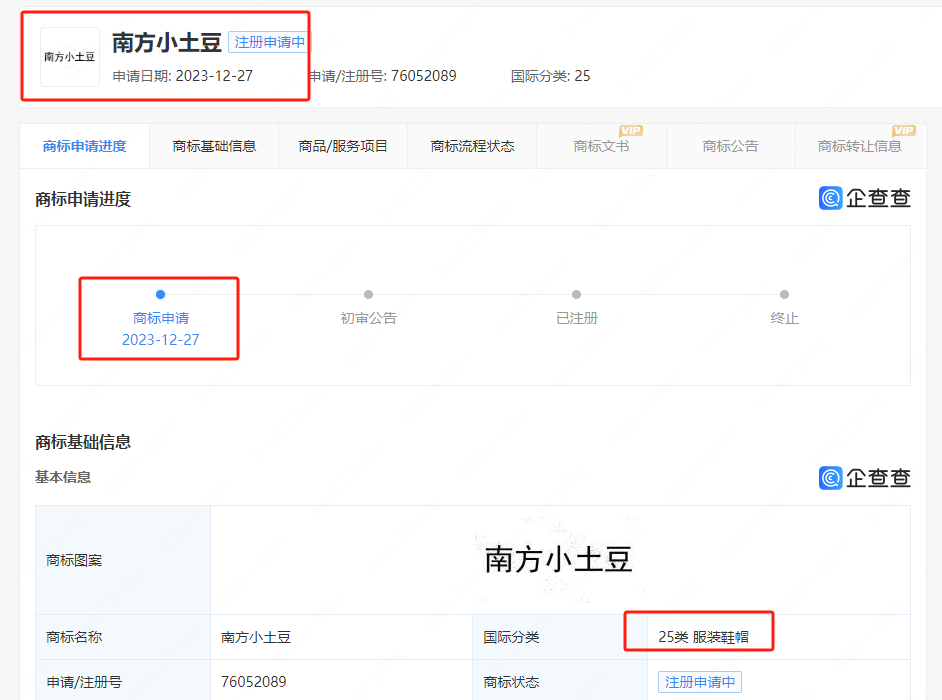Click the 南方小土豆 page title
The width and height of the screenshot is (942, 700).
[x=167, y=43]
